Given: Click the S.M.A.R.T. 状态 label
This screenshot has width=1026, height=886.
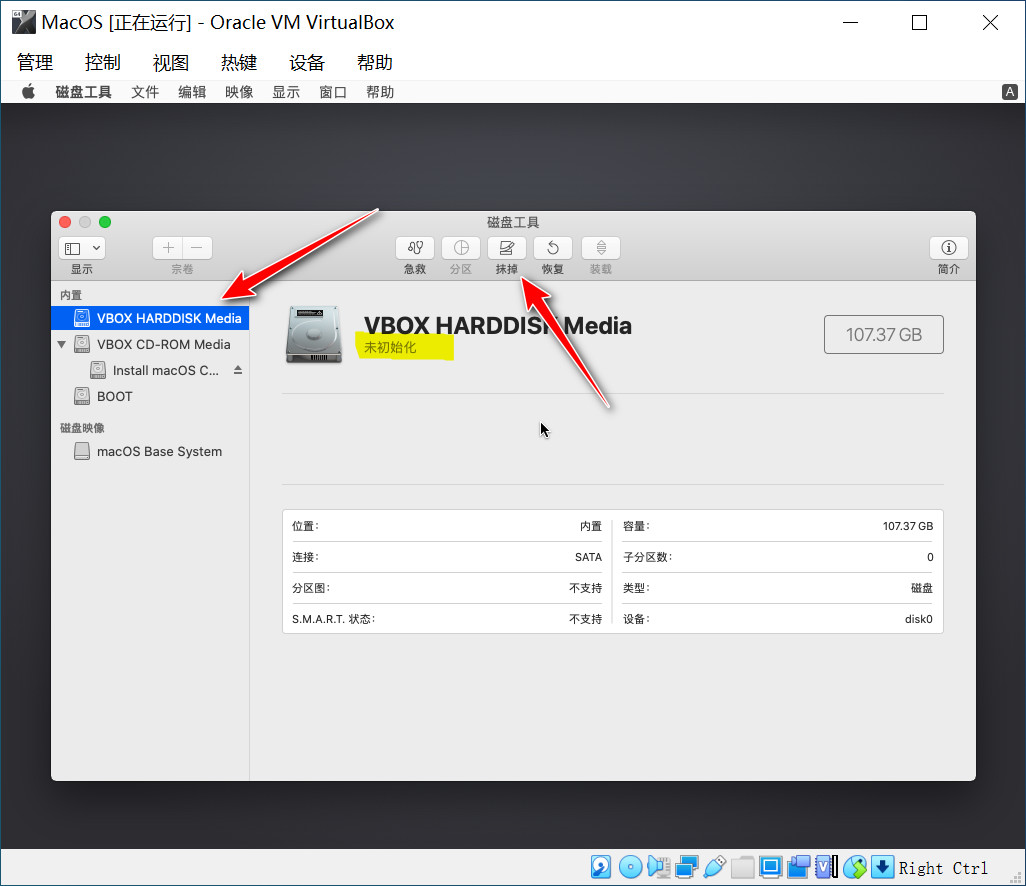Looking at the screenshot, I should [333, 619].
